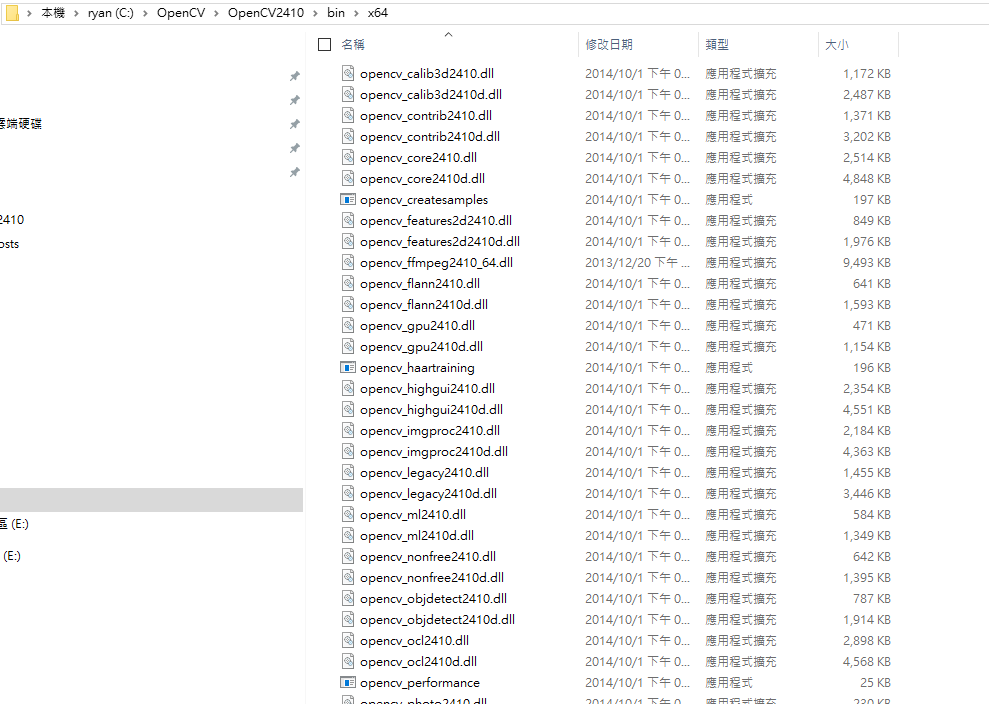This screenshot has height=704, width=989.
Task: Expand the breadcrumb chevron after 本機
Action: tap(76, 13)
